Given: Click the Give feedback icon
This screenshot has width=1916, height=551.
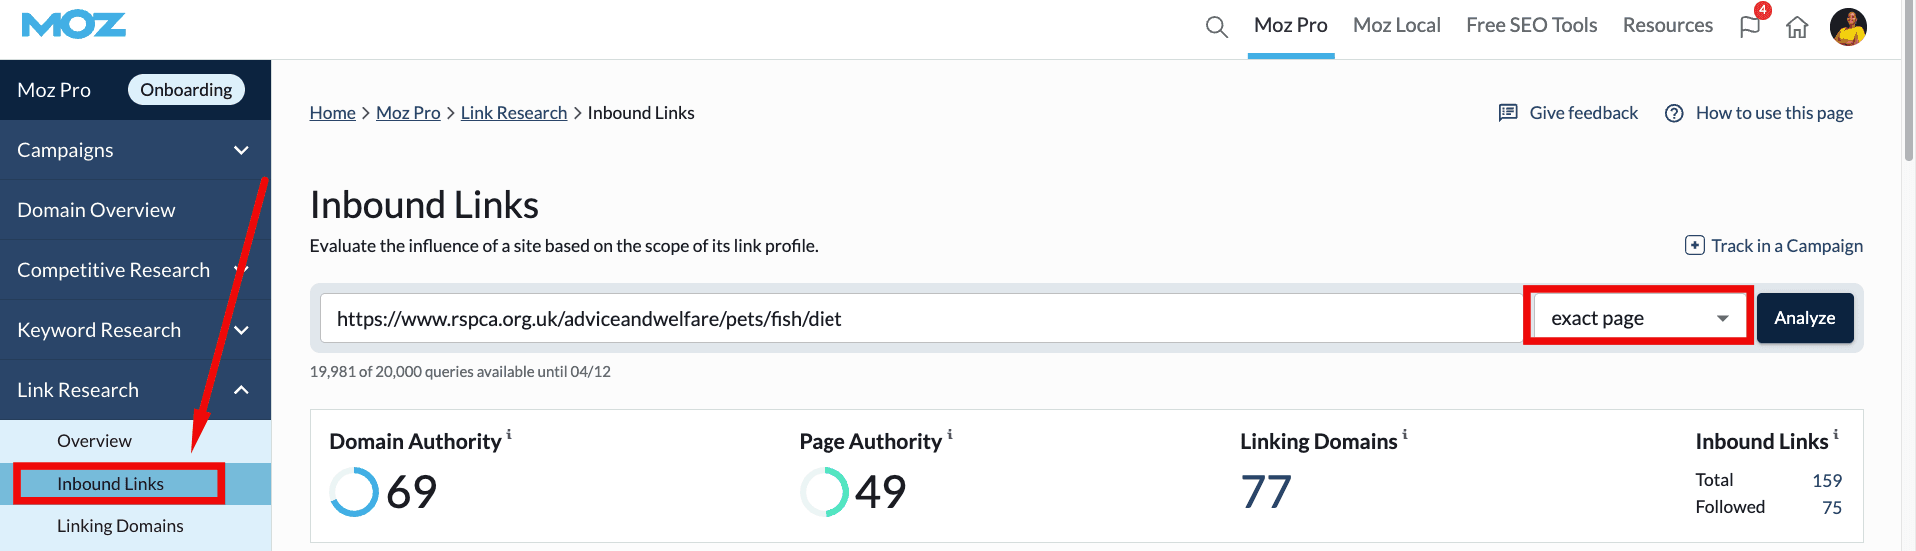Looking at the screenshot, I should pyautogui.click(x=1508, y=113).
